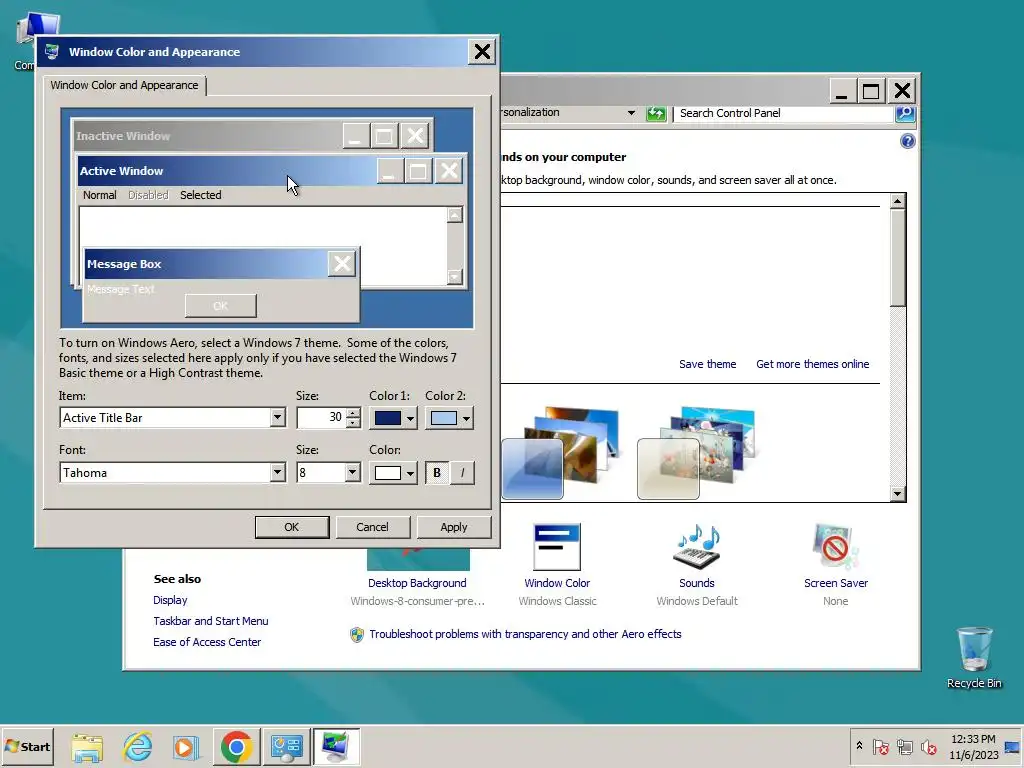Click the Save theme link
This screenshot has width=1024, height=768.
pos(707,364)
